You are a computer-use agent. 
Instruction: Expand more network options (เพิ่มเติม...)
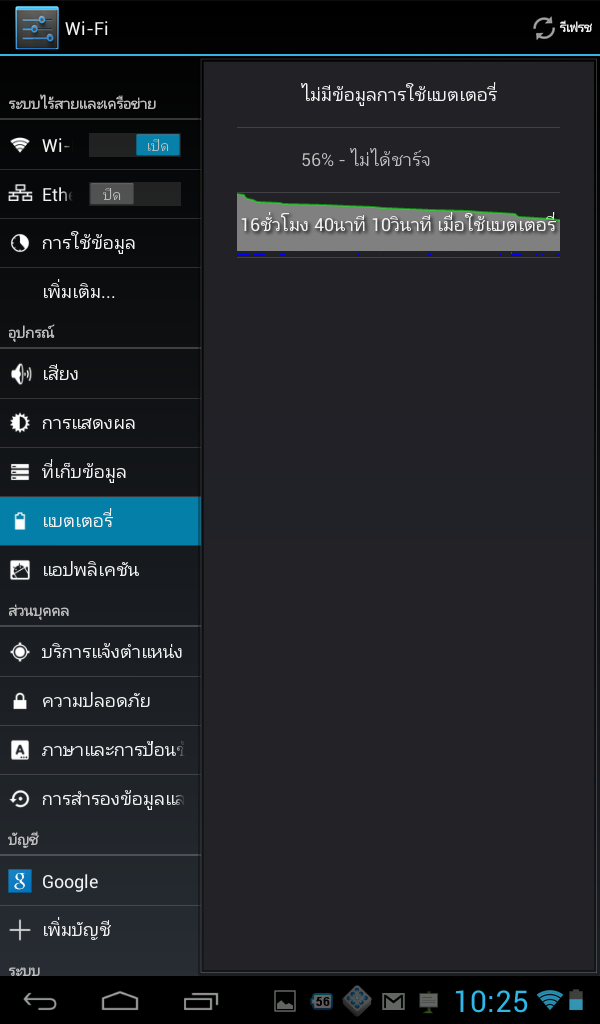100,292
